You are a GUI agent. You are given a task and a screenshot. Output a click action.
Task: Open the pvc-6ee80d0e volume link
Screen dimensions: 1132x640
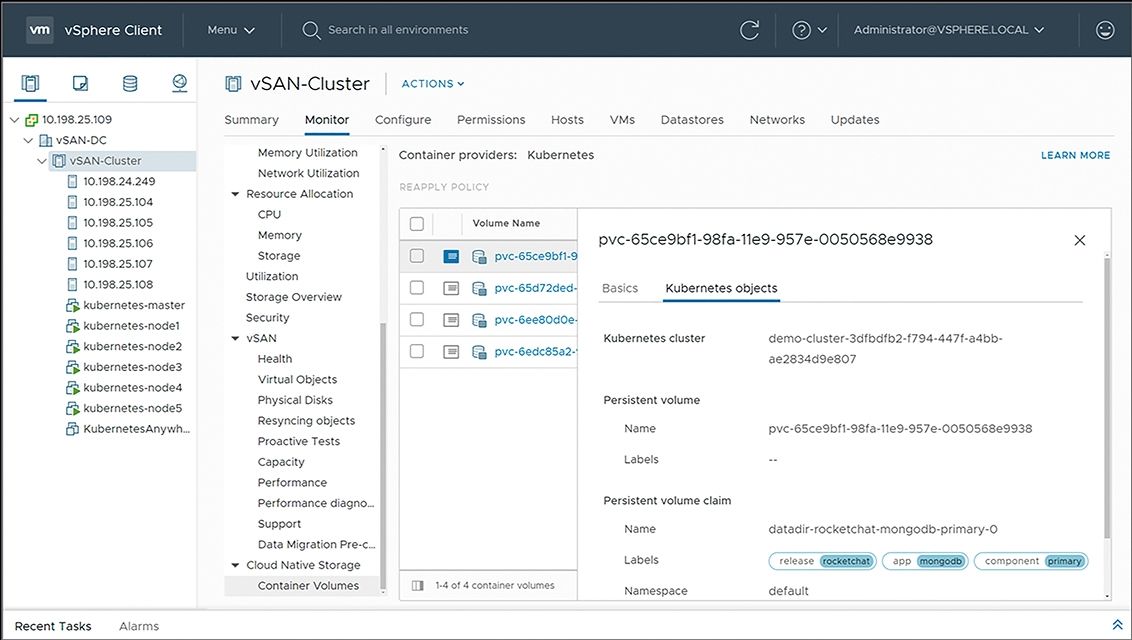coord(535,320)
